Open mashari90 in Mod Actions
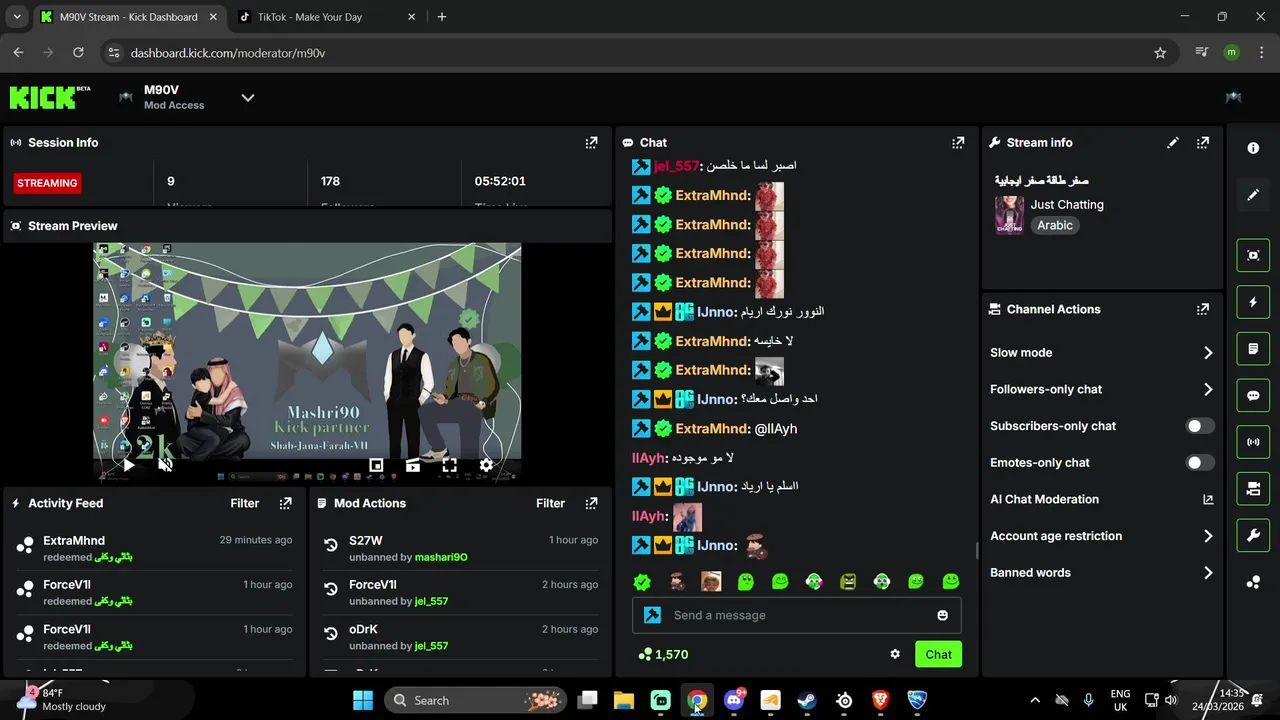Viewport: 1280px width, 720px height. point(441,558)
